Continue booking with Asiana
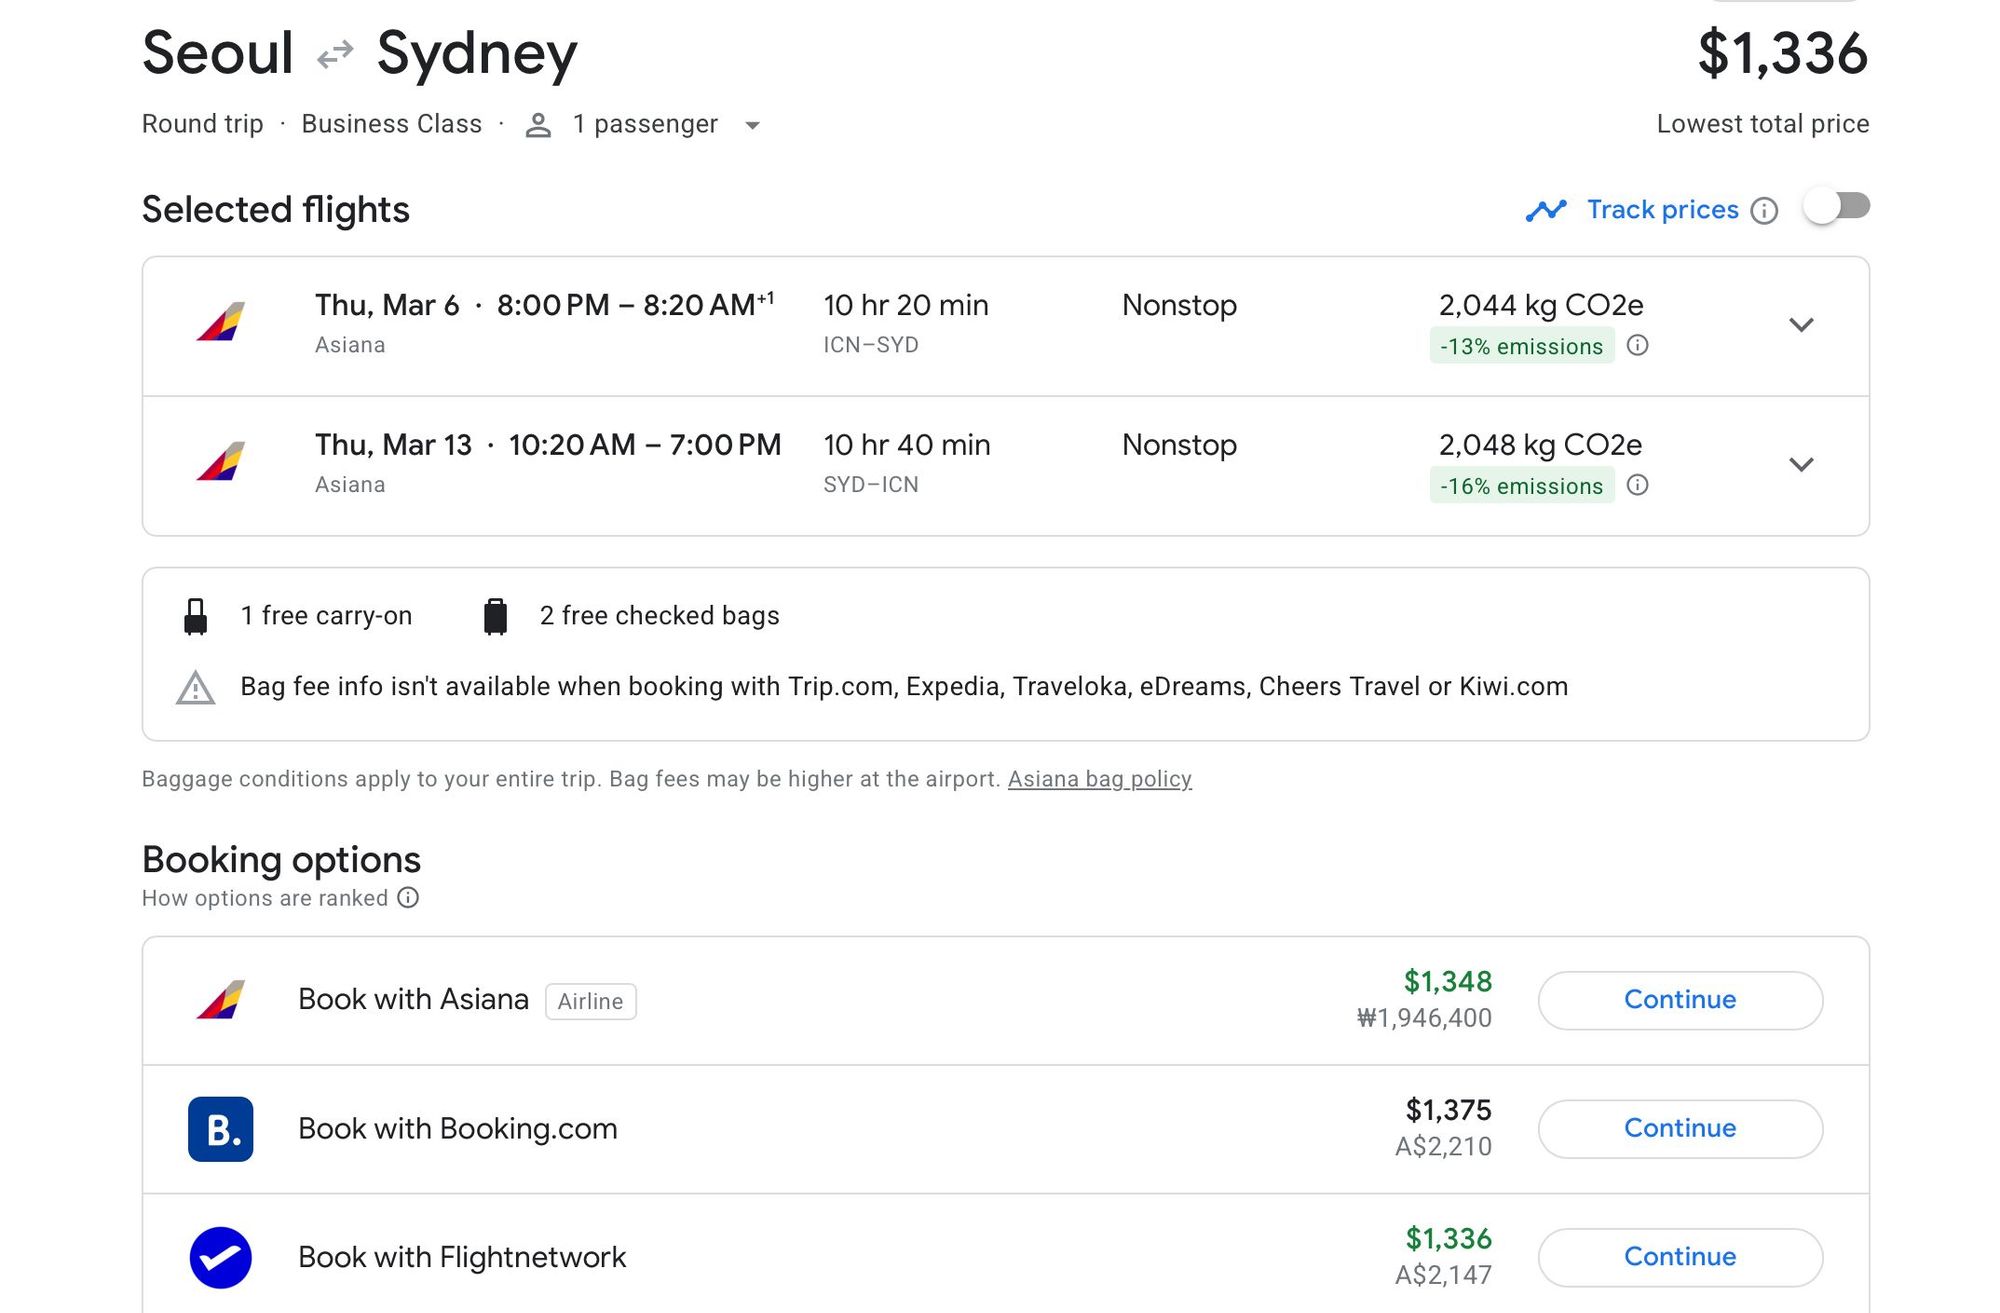Viewport: 2000px width, 1313px height. [1679, 1000]
